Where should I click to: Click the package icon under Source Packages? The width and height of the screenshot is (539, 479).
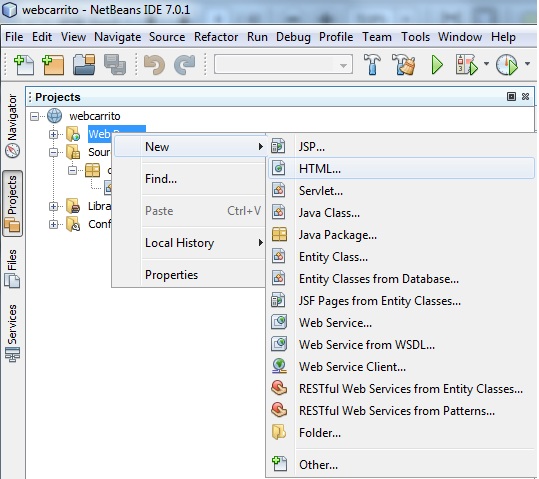click(x=92, y=170)
